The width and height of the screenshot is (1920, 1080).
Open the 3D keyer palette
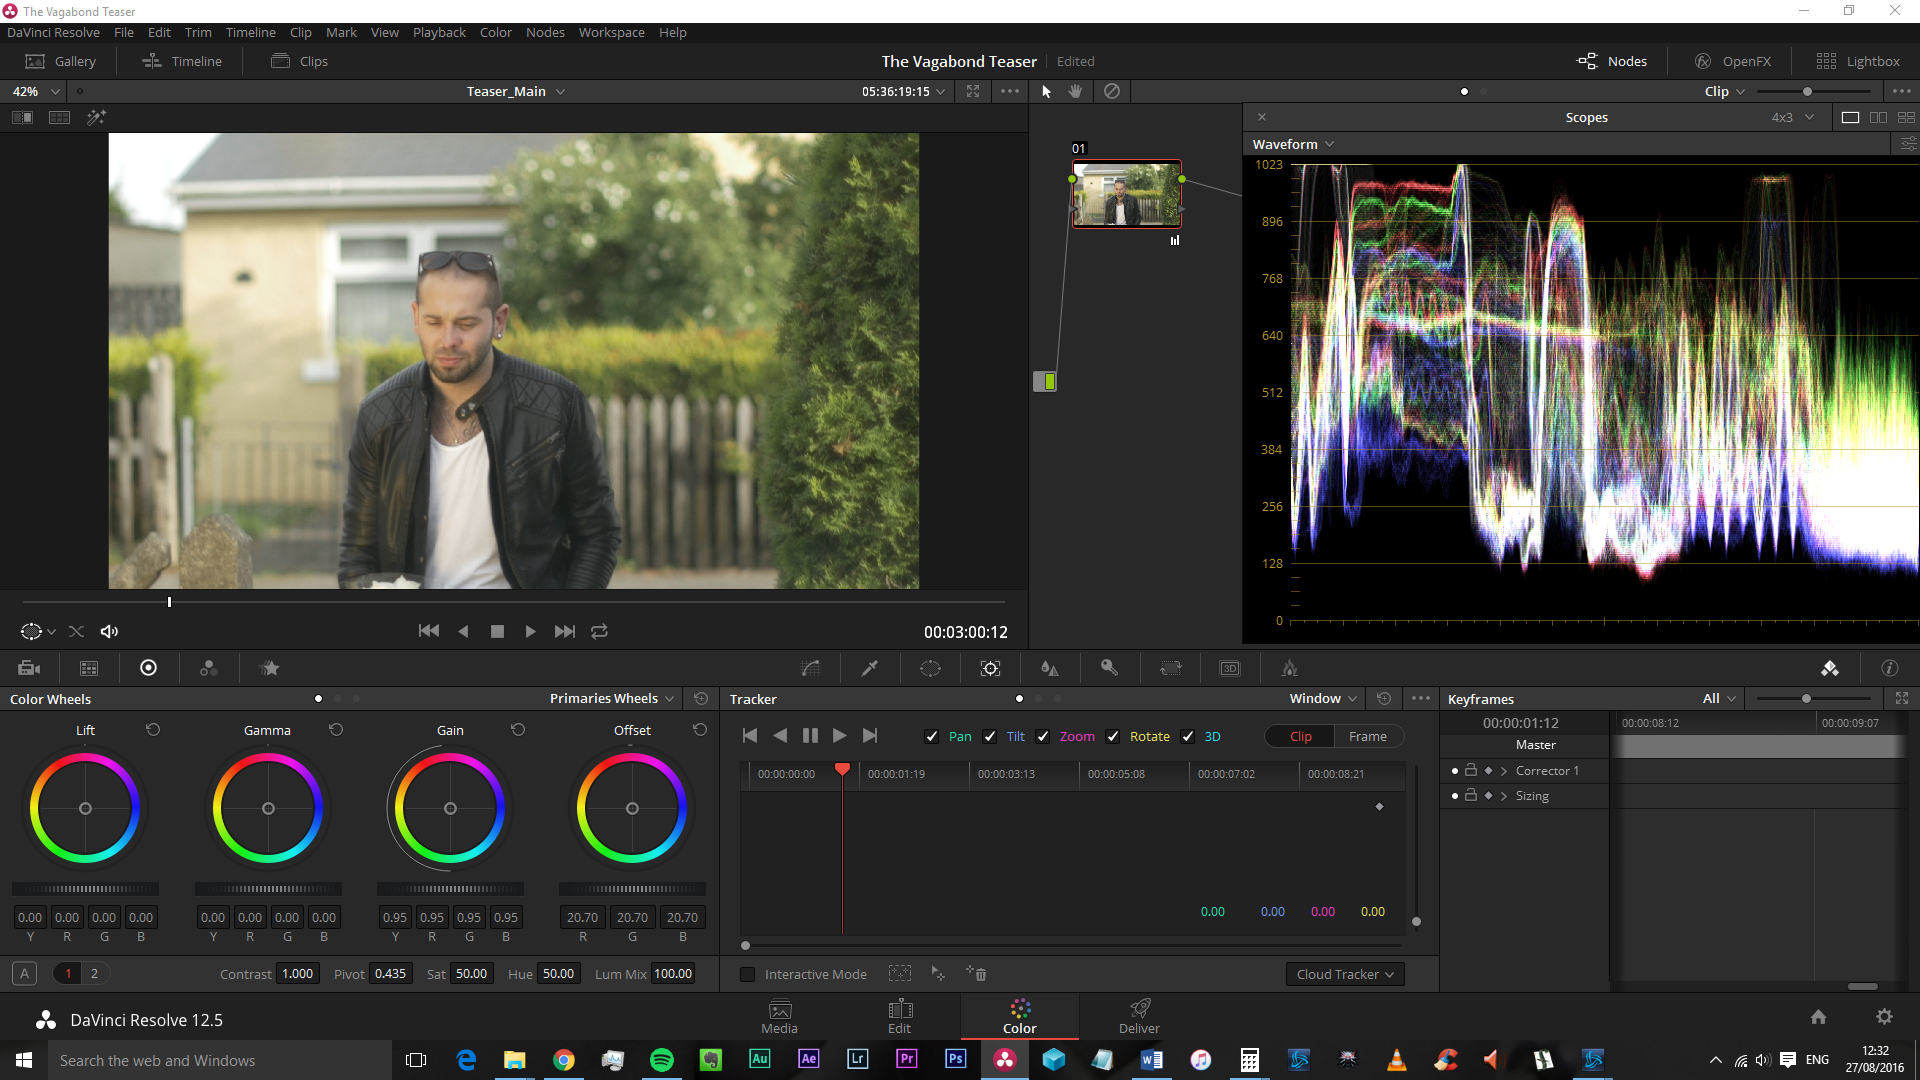(1230, 668)
